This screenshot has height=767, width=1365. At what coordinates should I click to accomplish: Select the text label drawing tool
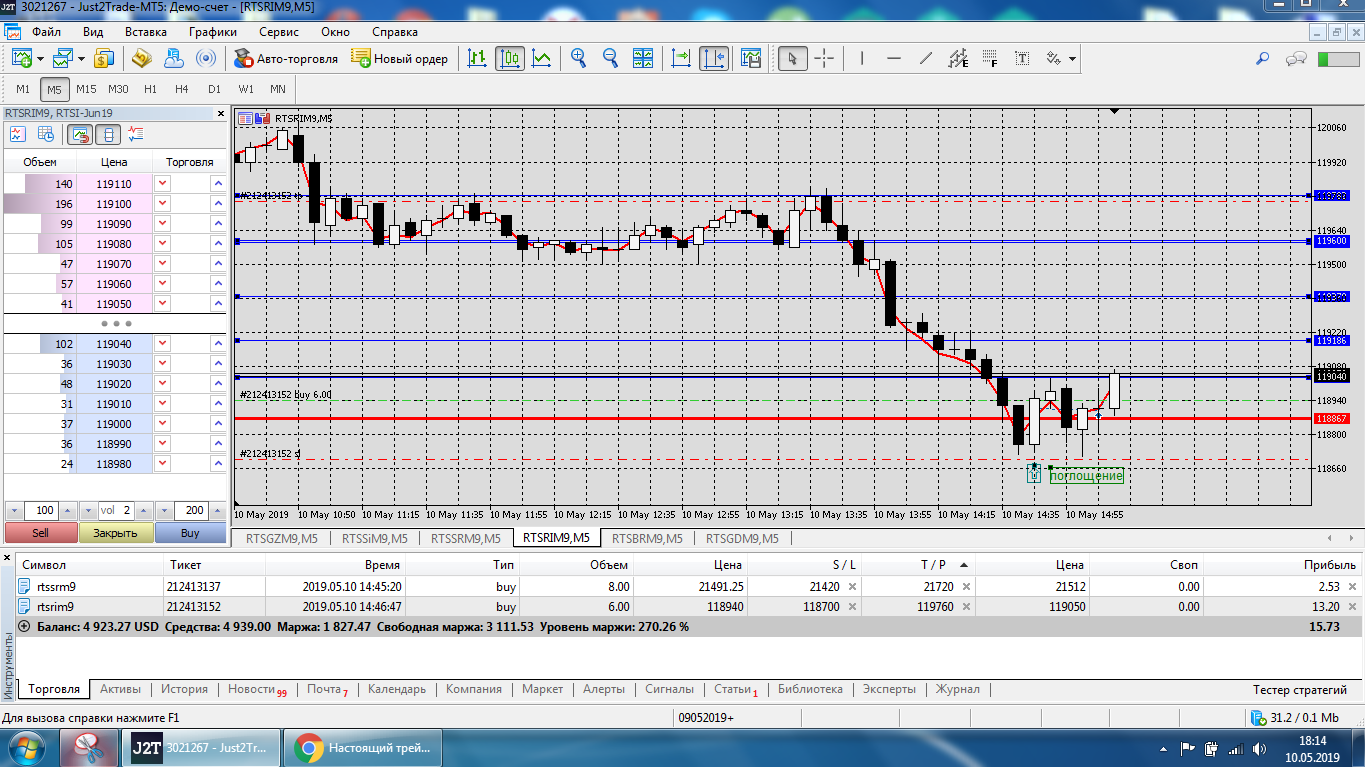click(x=1022, y=58)
